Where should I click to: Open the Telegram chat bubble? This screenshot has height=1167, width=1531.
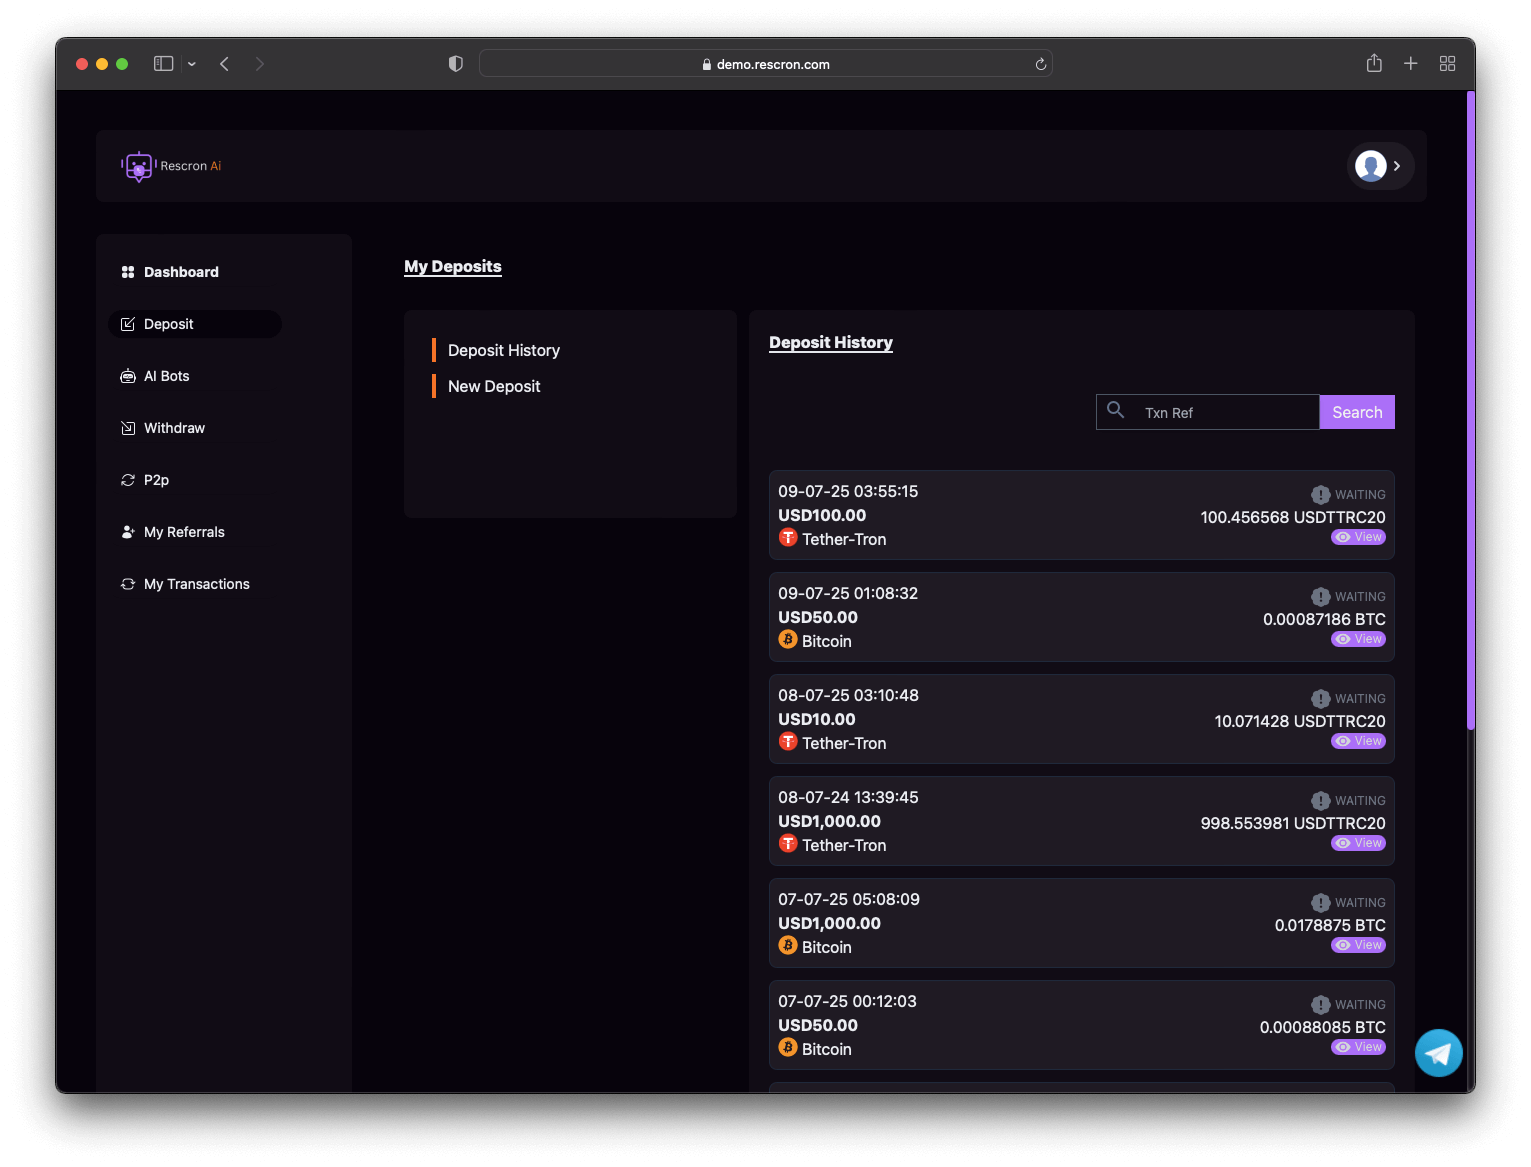point(1438,1053)
